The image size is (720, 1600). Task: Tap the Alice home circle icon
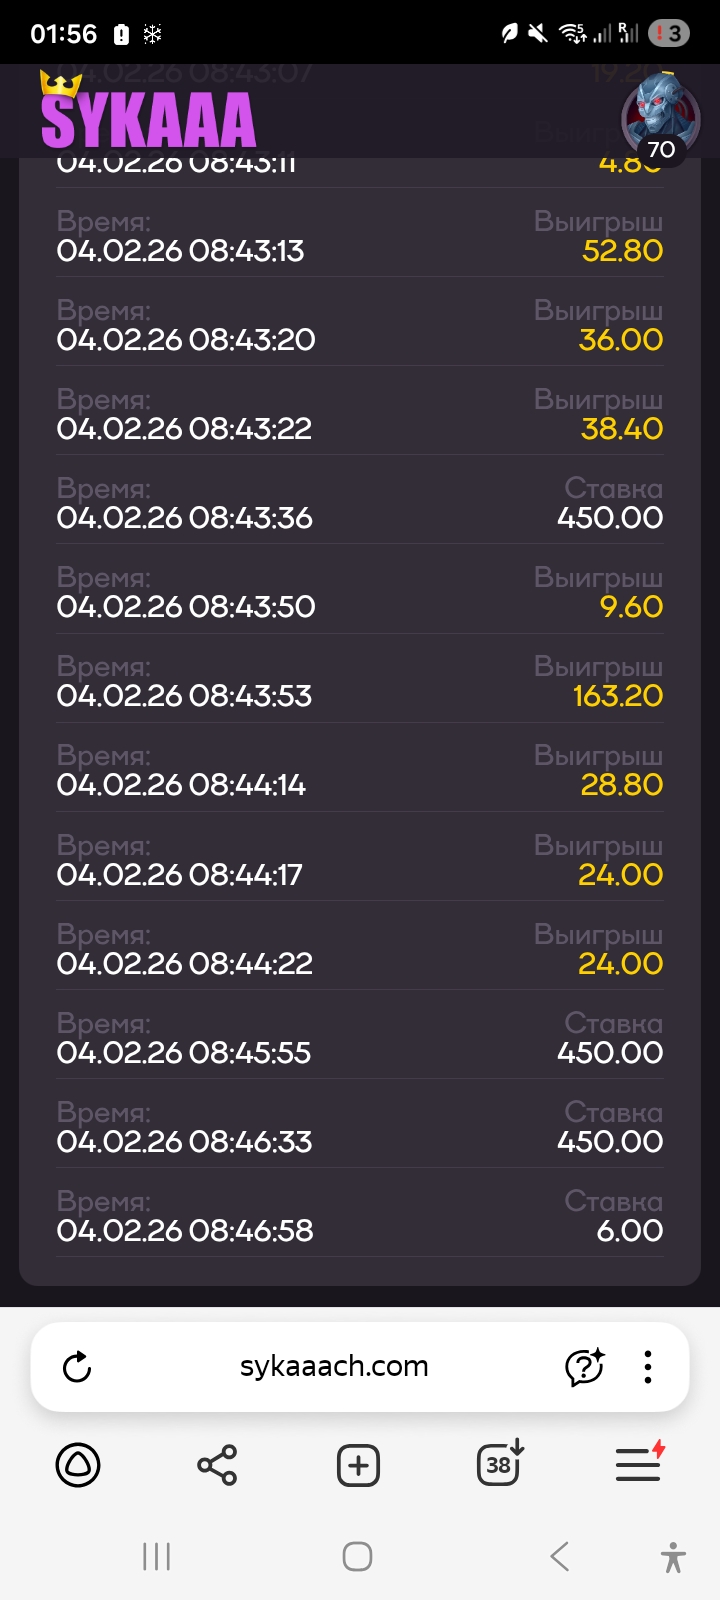click(x=77, y=1466)
